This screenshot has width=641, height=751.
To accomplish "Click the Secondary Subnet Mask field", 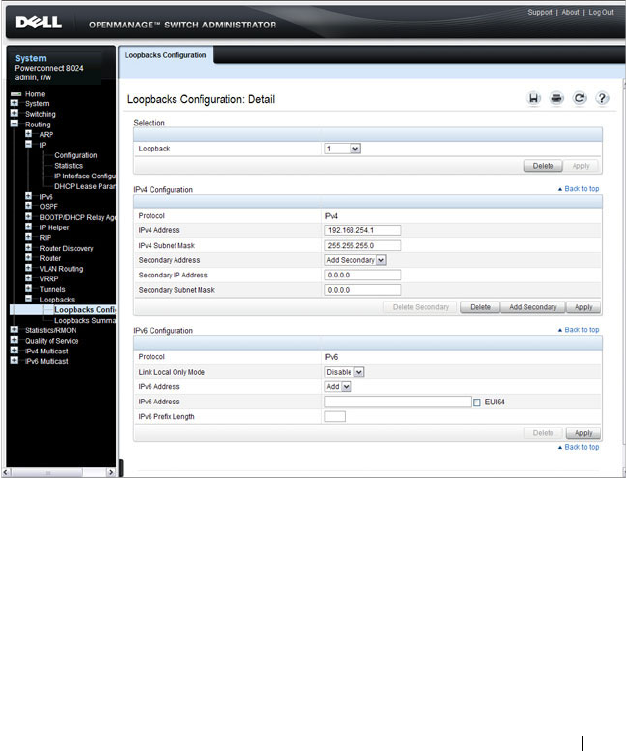I will click(x=363, y=290).
